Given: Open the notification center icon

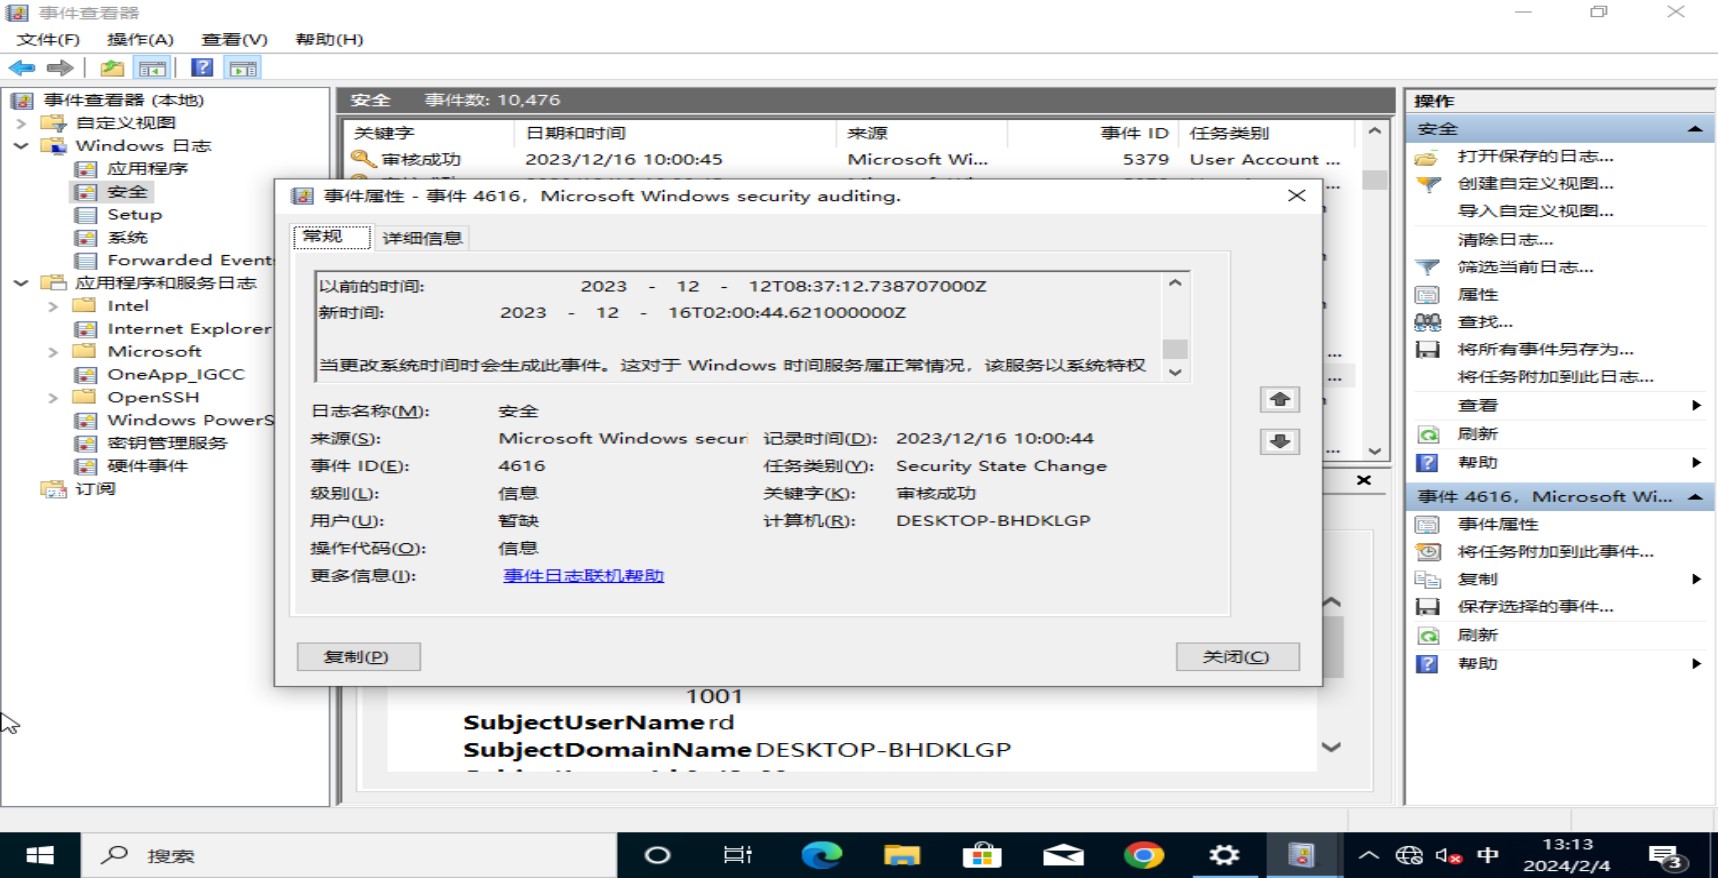Looking at the screenshot, I should pyautogui.click(x=1666, y=856).
